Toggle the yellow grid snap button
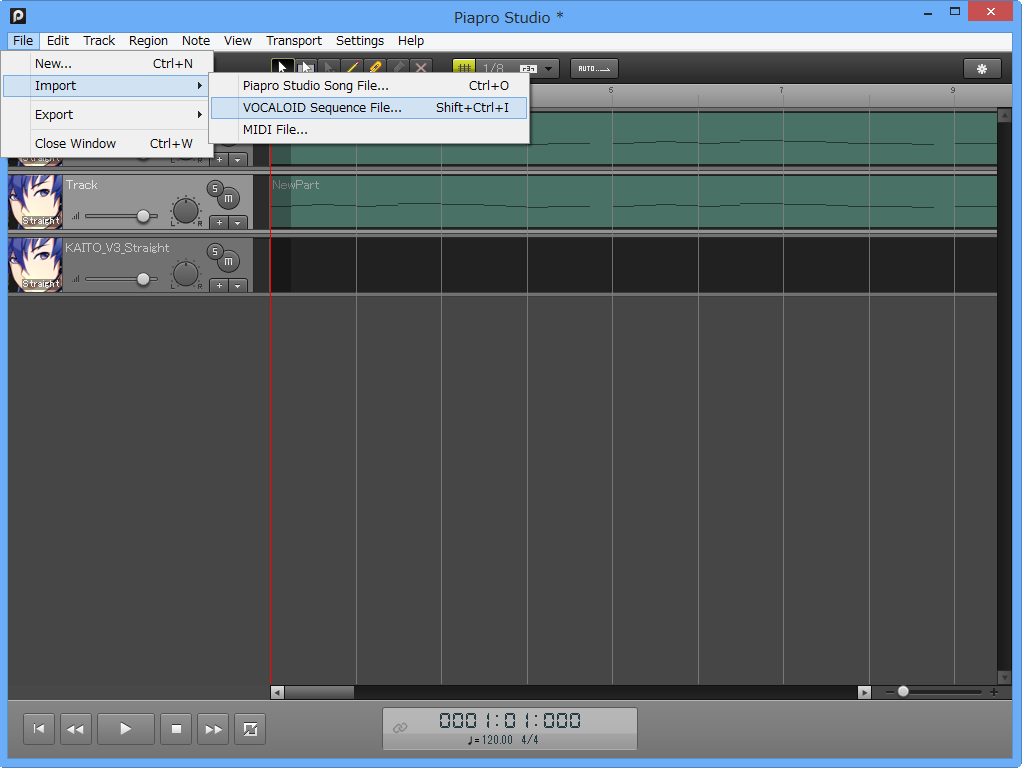 (464, 68)
